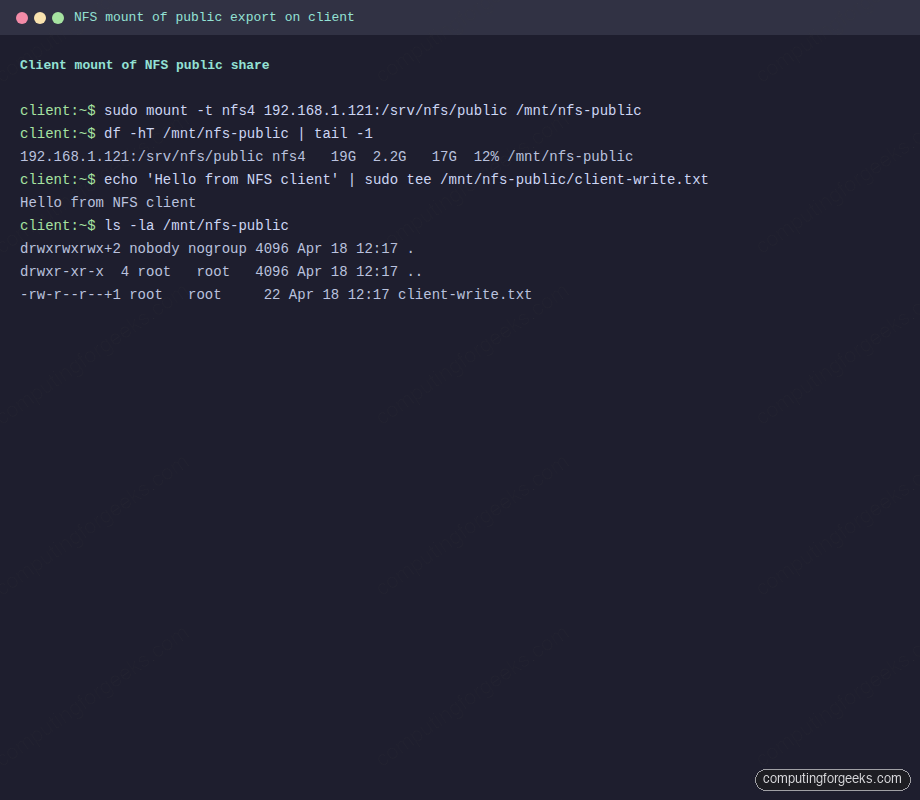
Task: Select the sudo tee command text
Action: [x=398, y=179]
